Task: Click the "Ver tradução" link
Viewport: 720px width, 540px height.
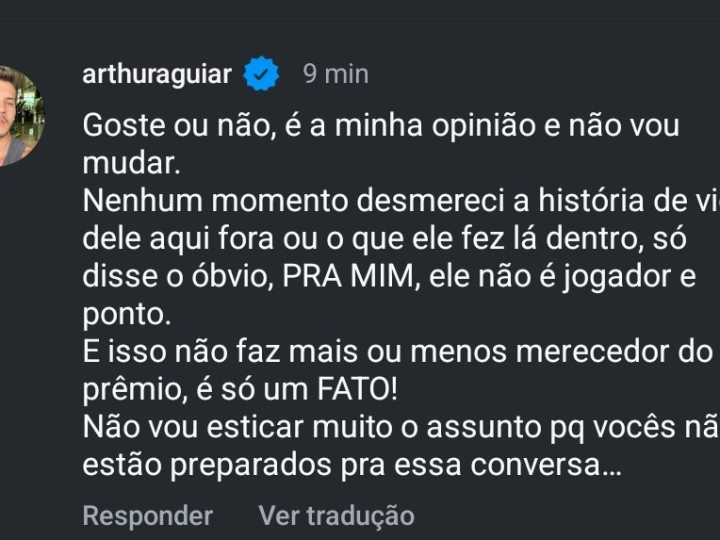Action: (336, 516)
